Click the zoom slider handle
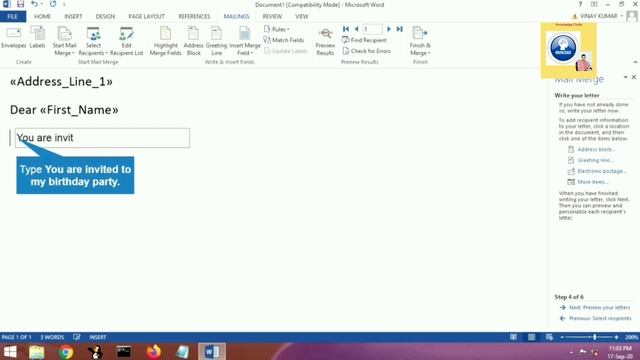This screenshot has height=360, width=640. click(x=595, y=337)
